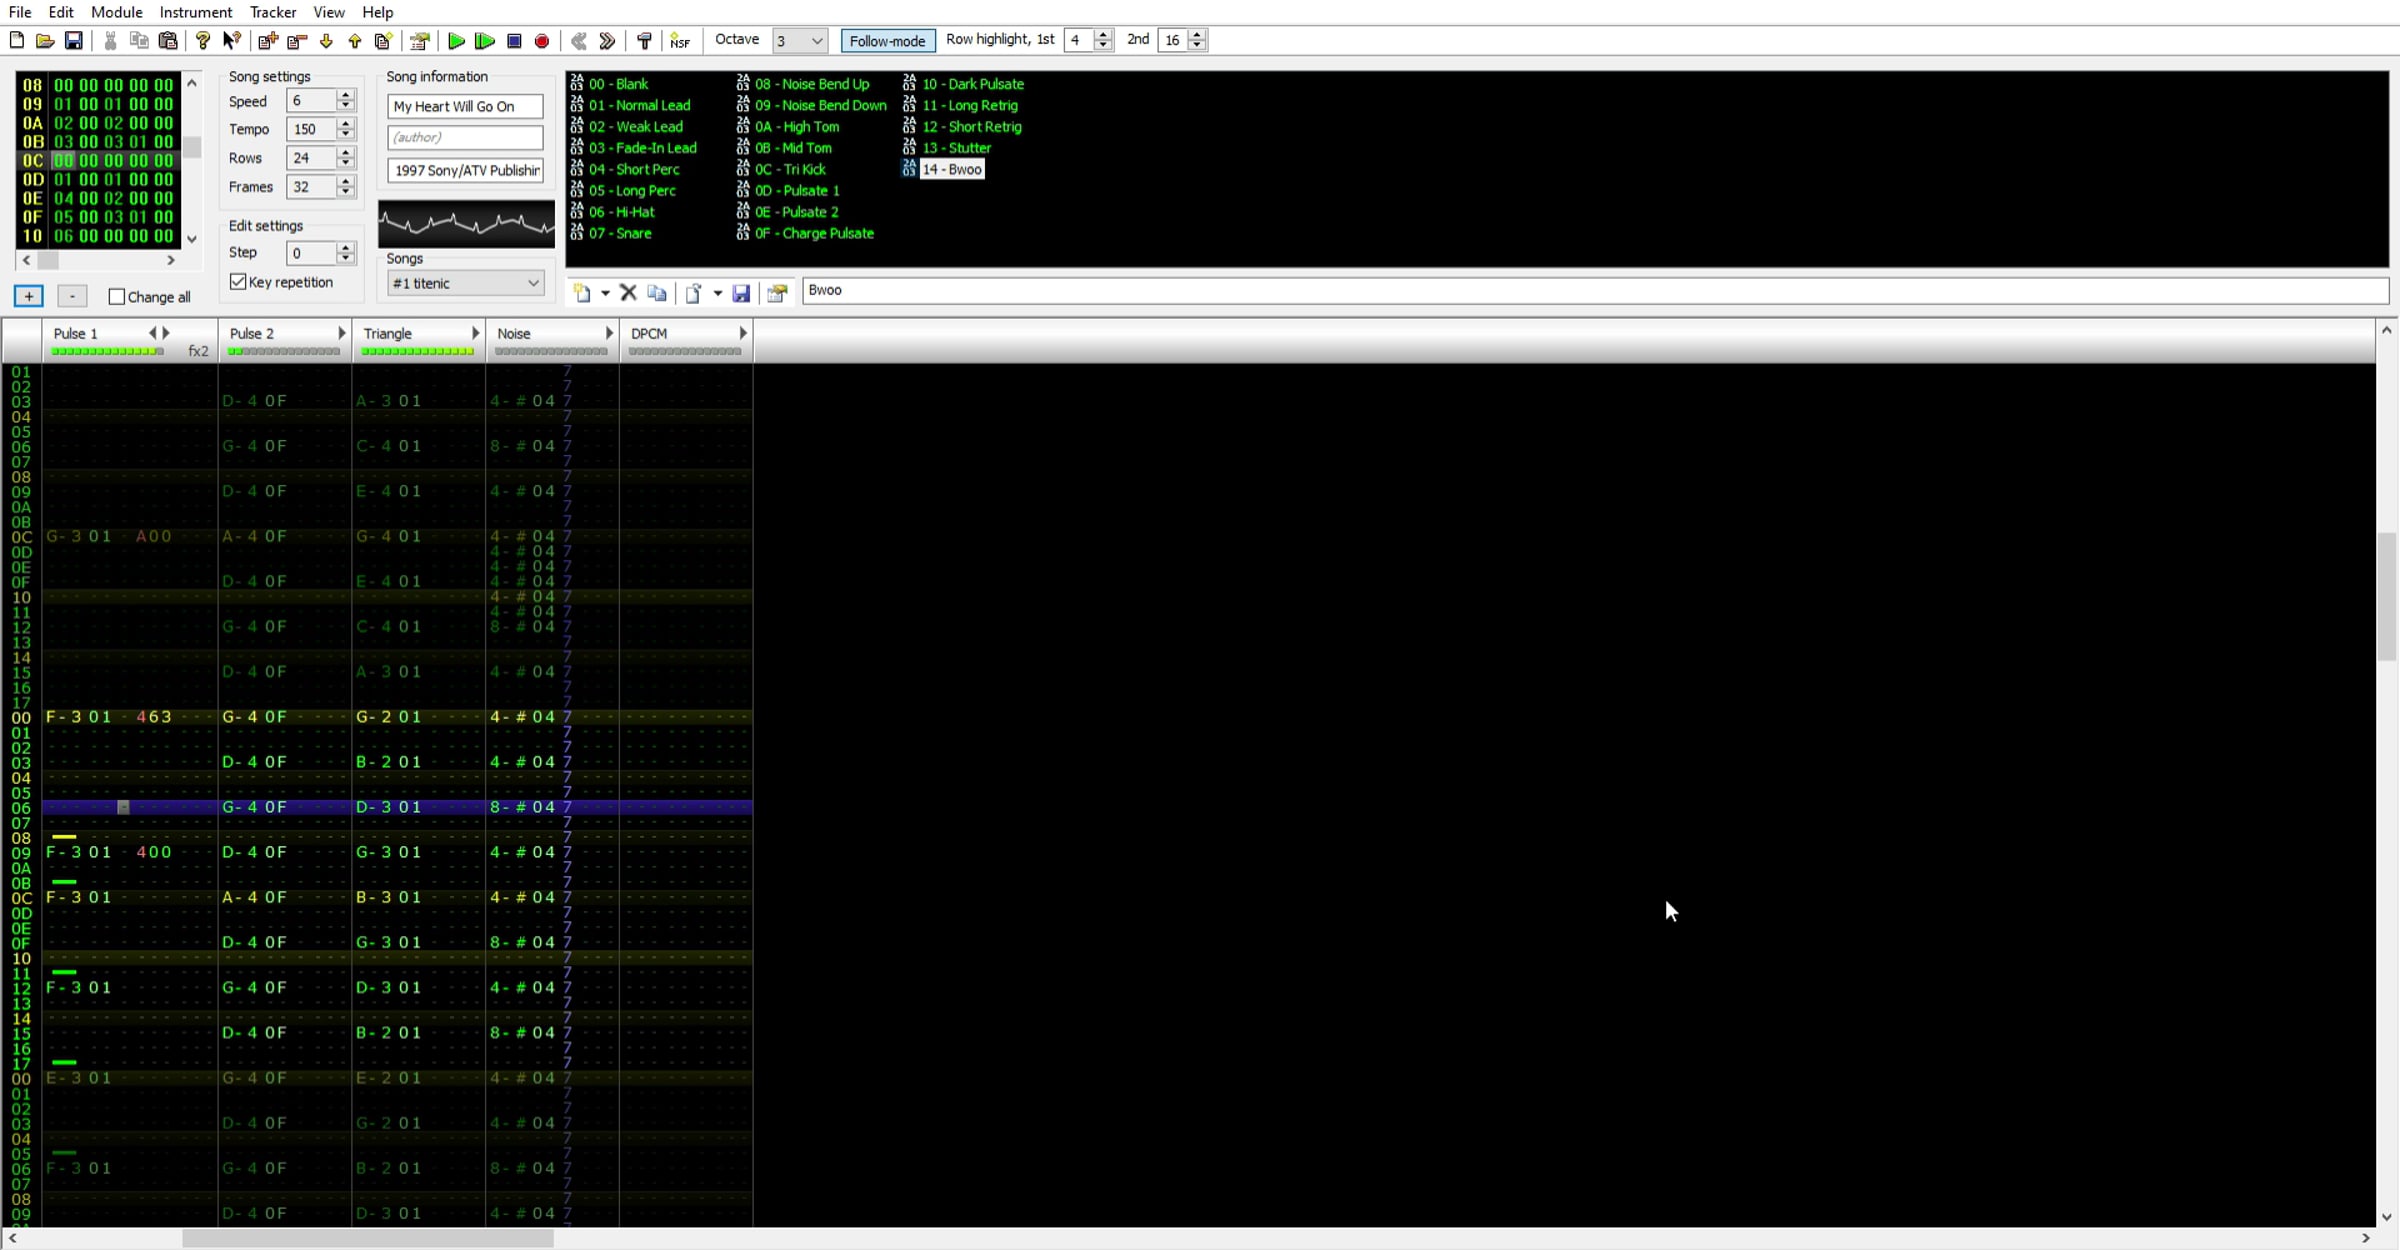Image resolution: width=2400 pixels, height=1250 pixels.
Task: Click the Play button in toolbar
Action: pyautogui.click(x=456, y=41)
